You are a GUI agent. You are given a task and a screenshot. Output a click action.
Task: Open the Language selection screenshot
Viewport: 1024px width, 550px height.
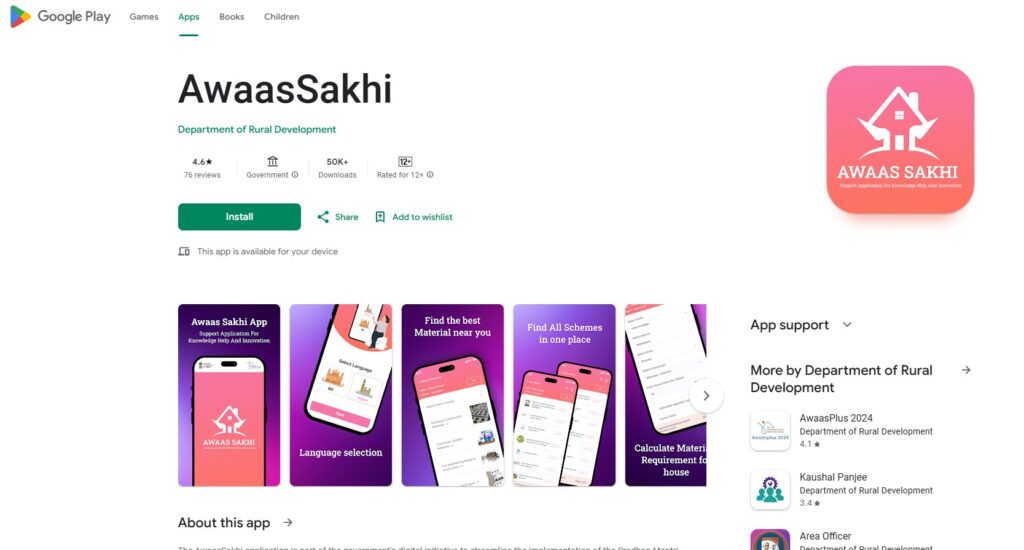coord(341,395)
